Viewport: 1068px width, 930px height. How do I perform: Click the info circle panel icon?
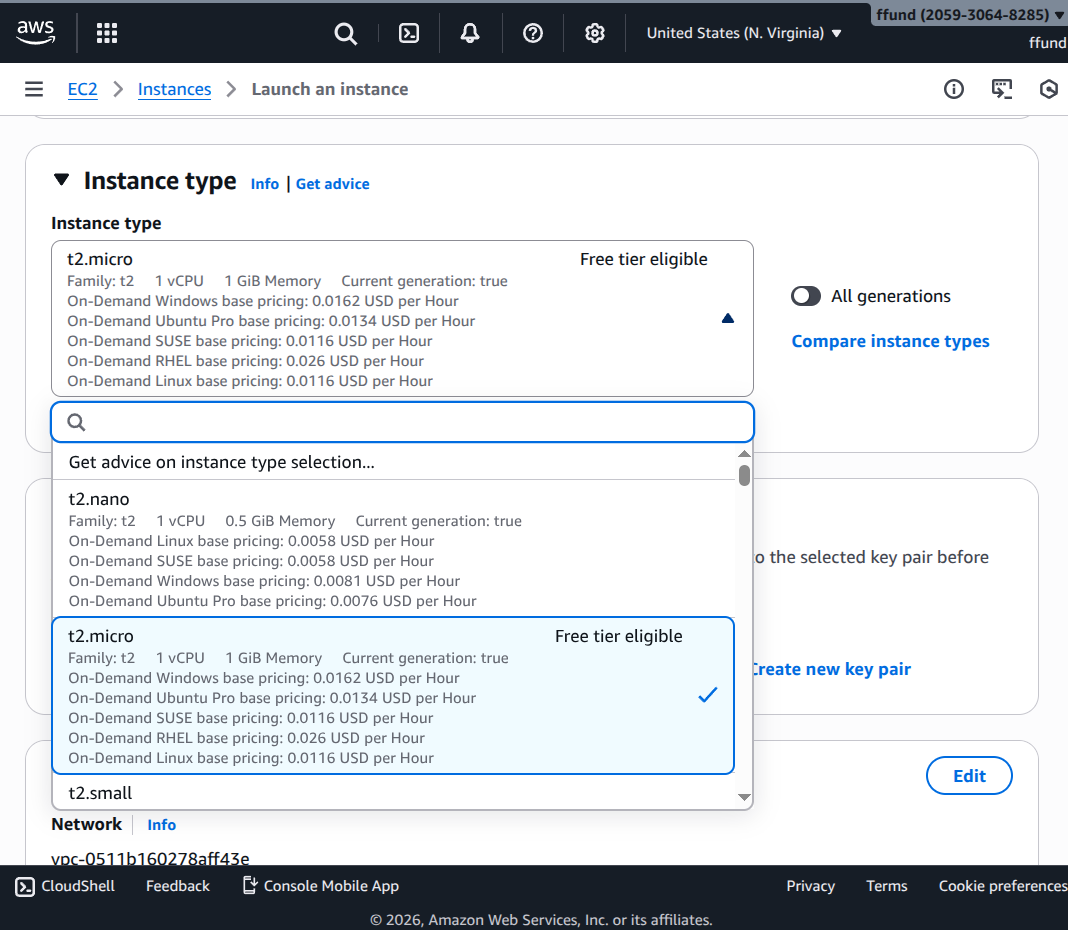click(x=954, y=89)
